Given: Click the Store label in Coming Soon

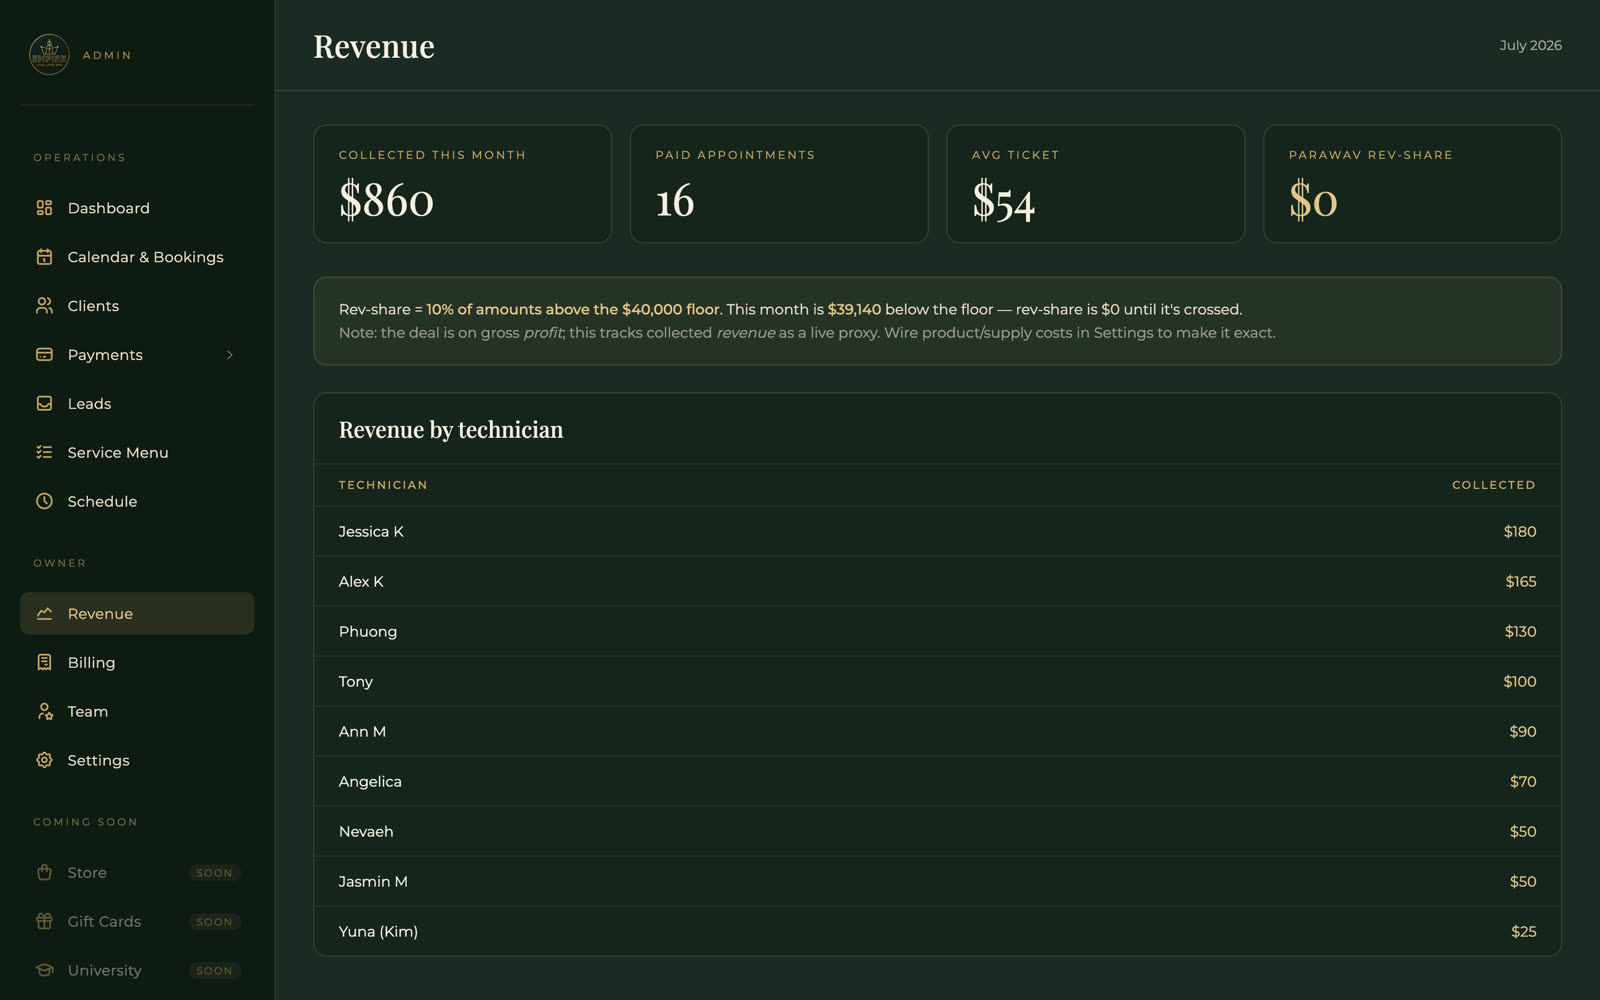Looking at the screenshot, I should click(87, 873).
